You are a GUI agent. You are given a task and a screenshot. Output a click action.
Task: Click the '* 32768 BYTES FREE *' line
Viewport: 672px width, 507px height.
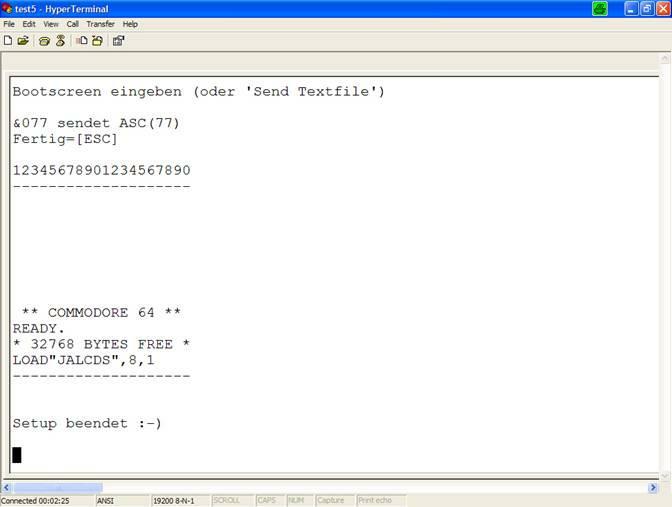click(x=102, y=345)
